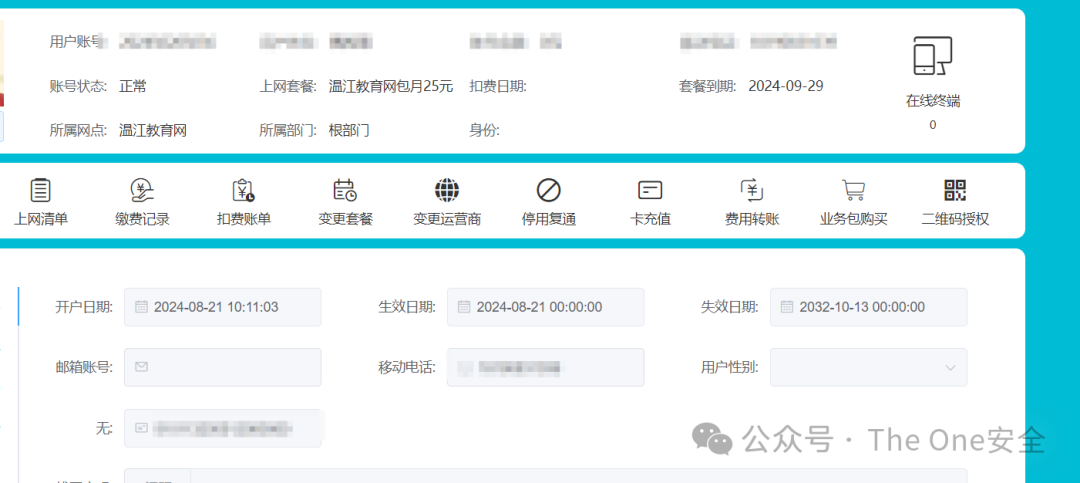Expand the 用户性别 dropdown

(951, 367)
